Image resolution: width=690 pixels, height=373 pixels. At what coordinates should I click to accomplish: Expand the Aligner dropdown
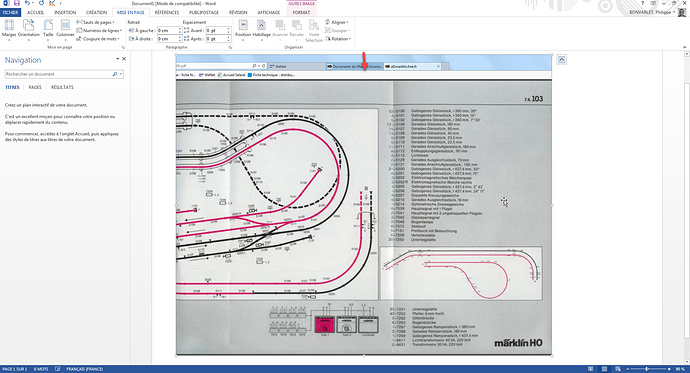tap(337, 22)
